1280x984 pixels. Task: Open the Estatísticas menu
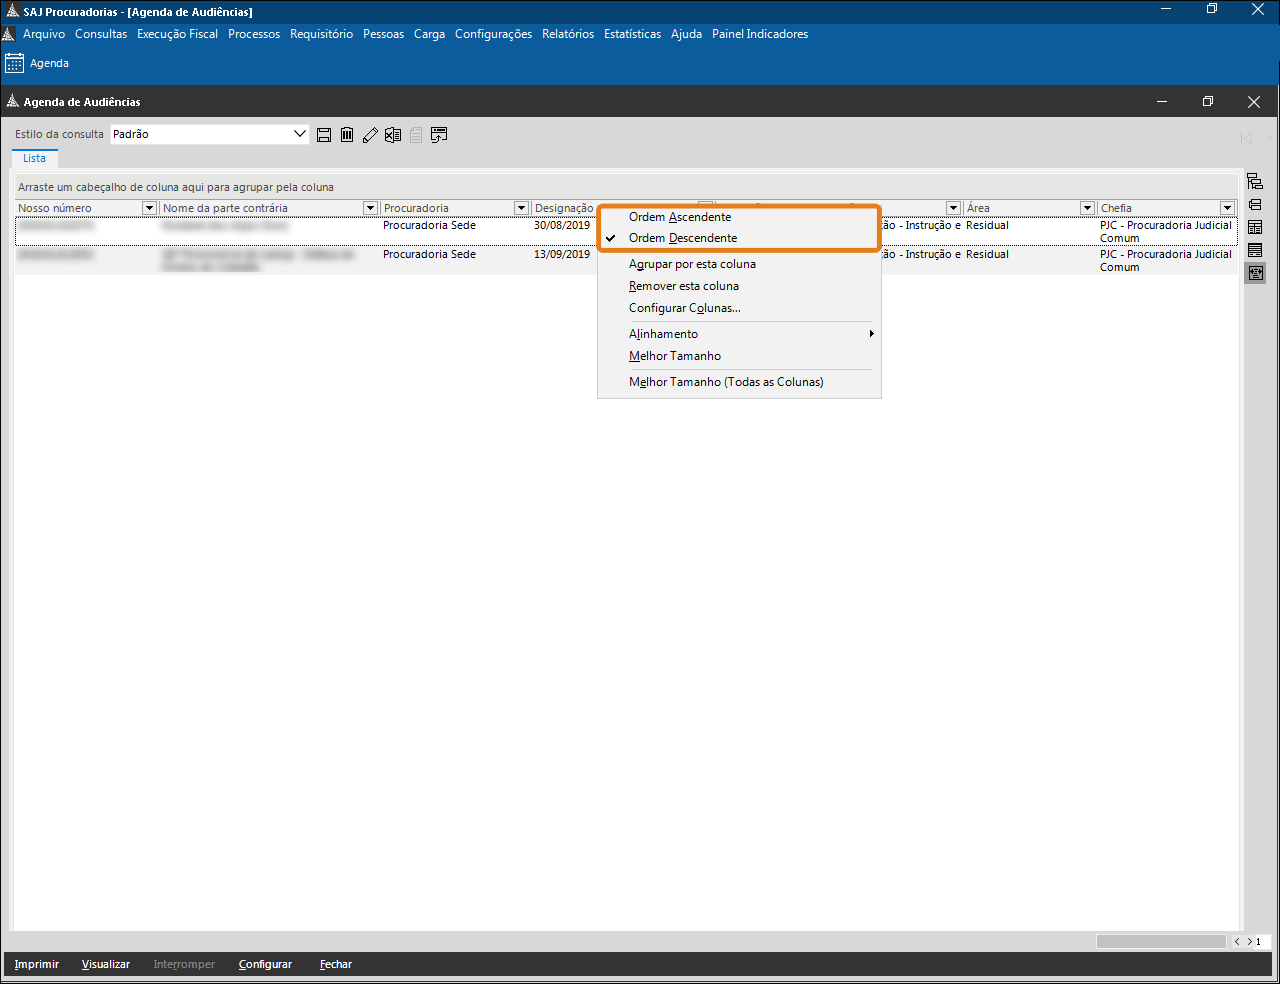tap(632, 34)
